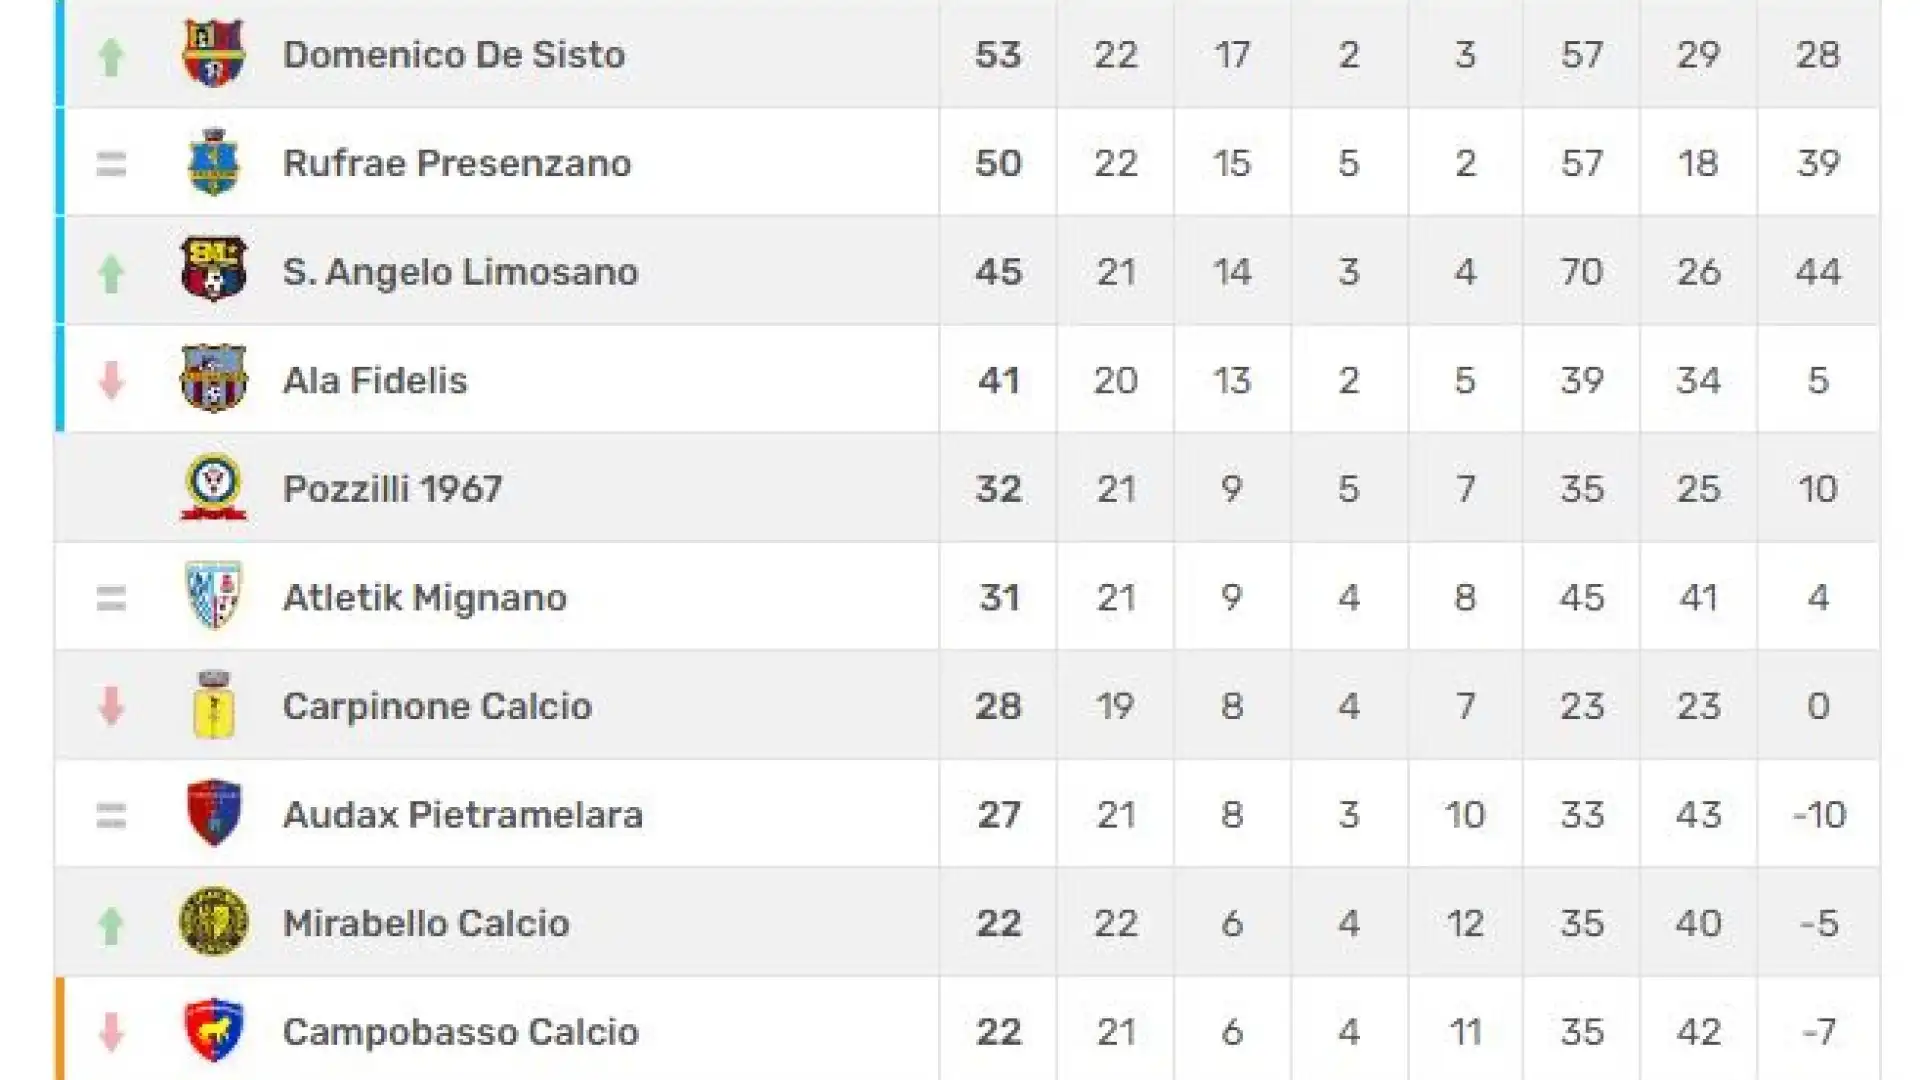Click the S. Angelo Limosano team crest
This screenshot has width=1920, height=1080.
(x=213, y=270)
